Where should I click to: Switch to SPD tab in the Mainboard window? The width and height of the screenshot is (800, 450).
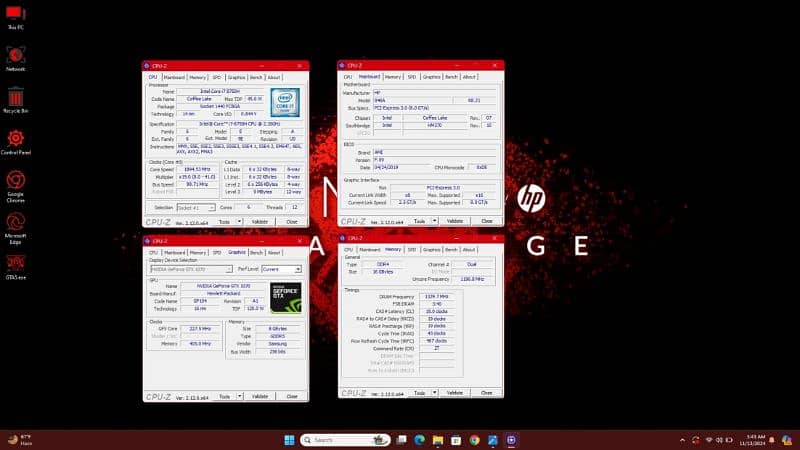click(412, 77)
